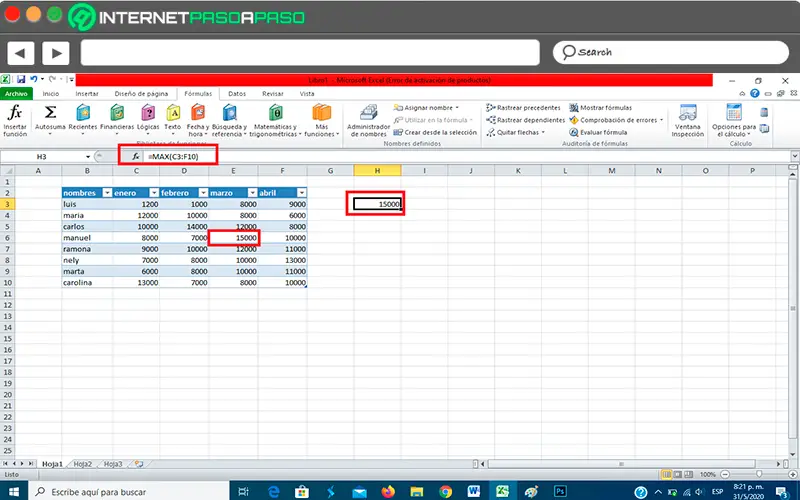This screenshot has width=800, height=500.
Task: Open Chrome from the Windows taskbar
Action: [x=445, y=491]
